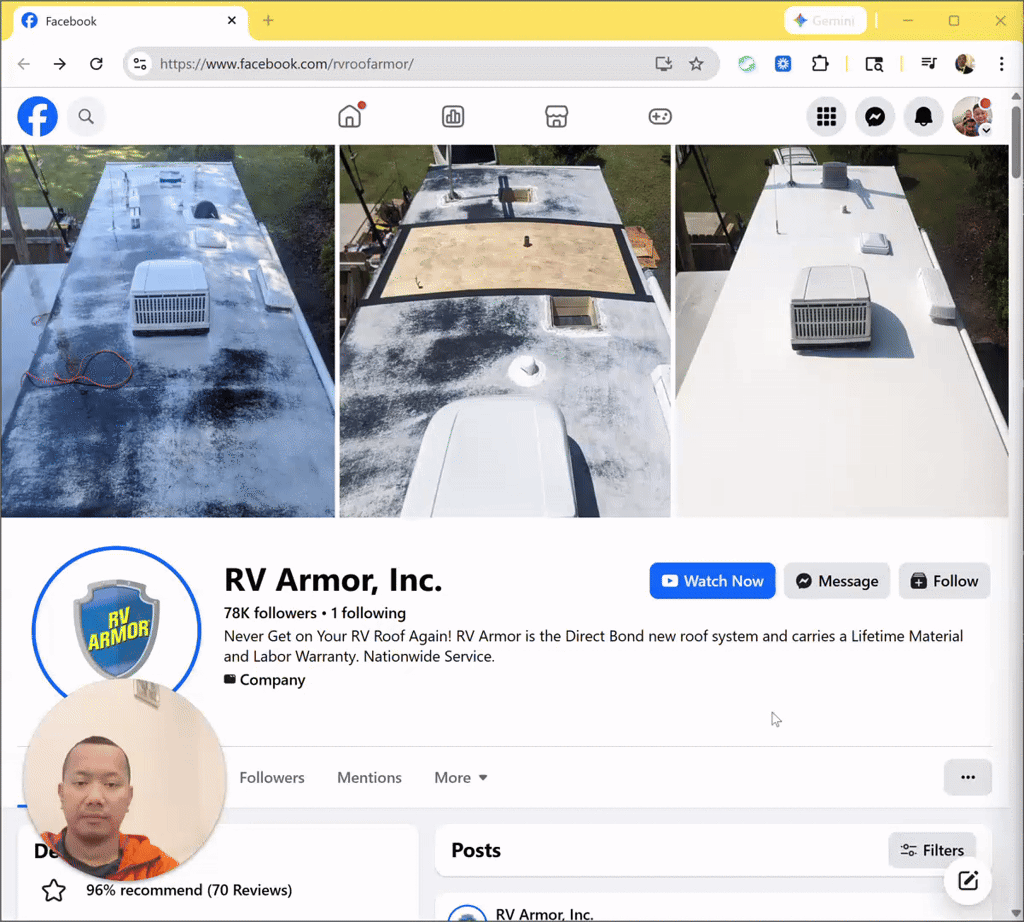The image size is (1024, 922).
Task: Open the Facebook search icon
Action: tap(86, 116)
